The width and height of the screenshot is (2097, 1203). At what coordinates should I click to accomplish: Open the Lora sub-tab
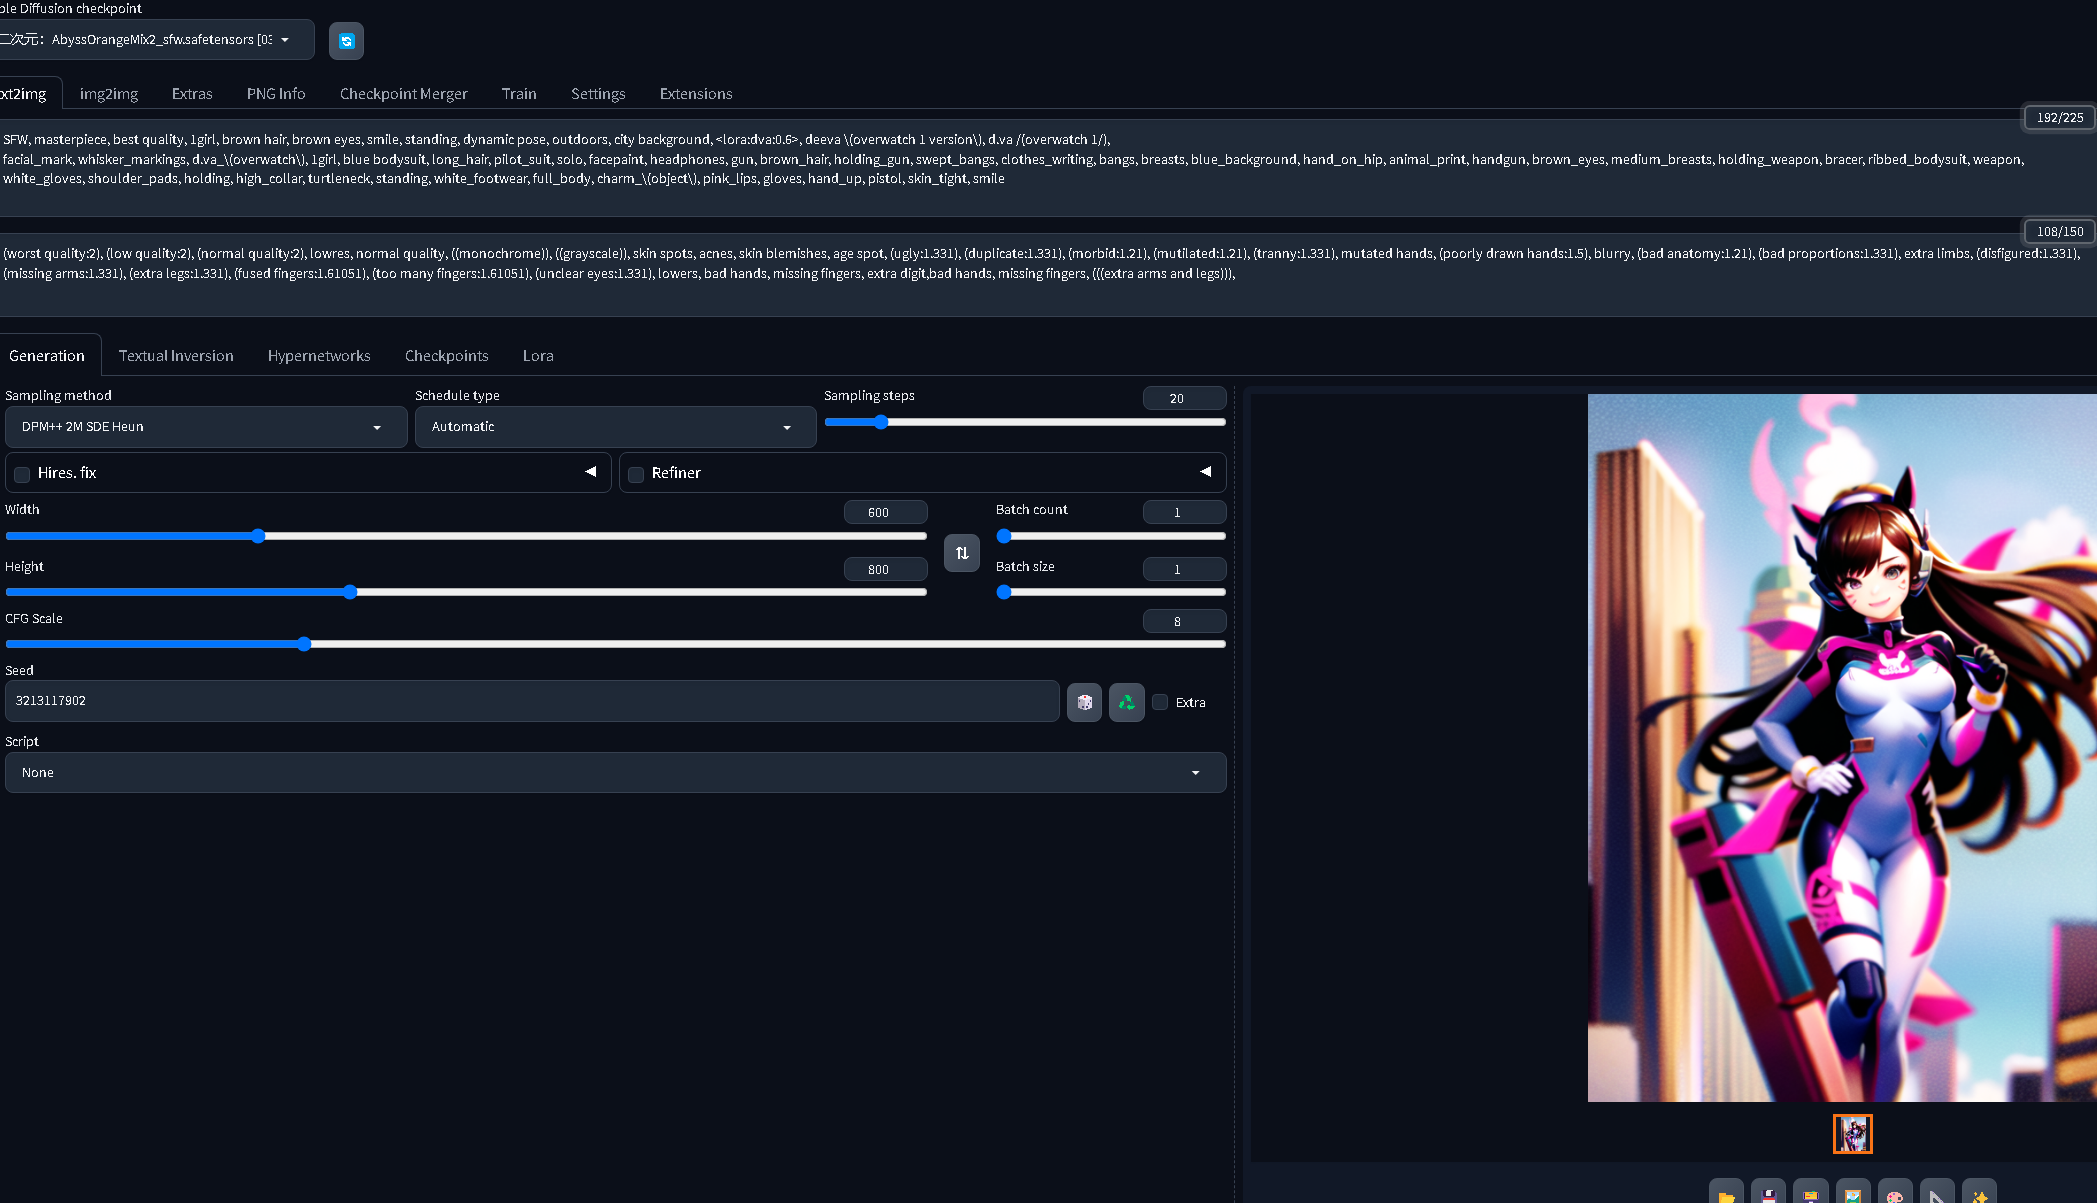[x=538, y=356]
